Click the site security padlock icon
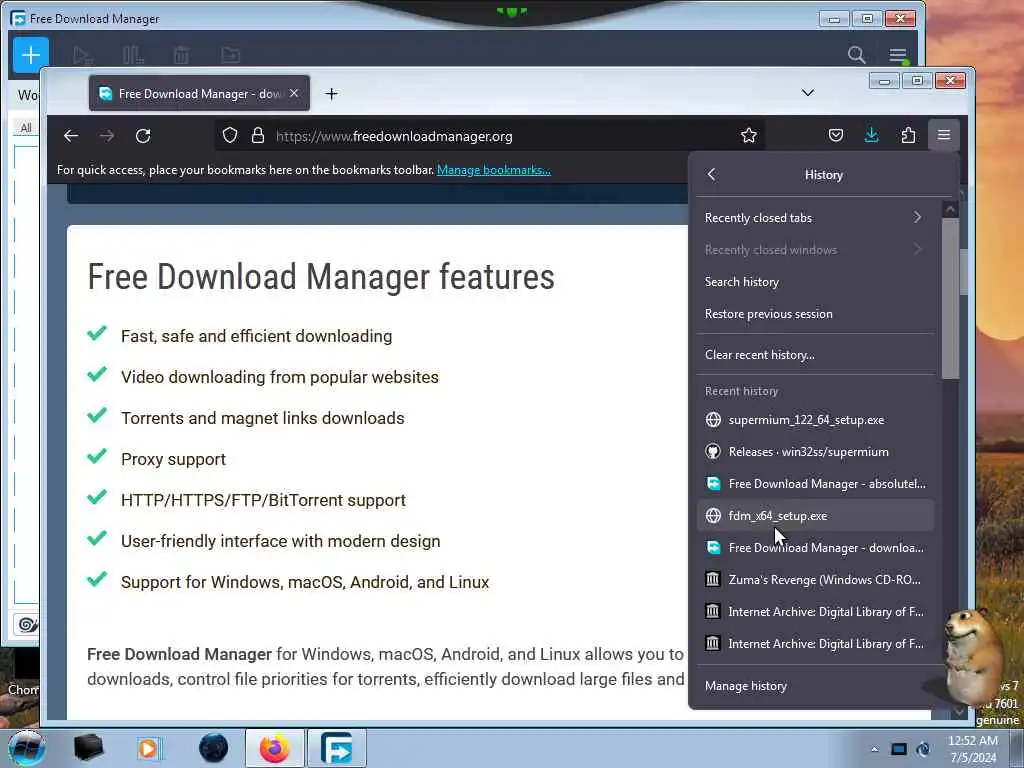 pyautogui.click(x=258, y=136)
